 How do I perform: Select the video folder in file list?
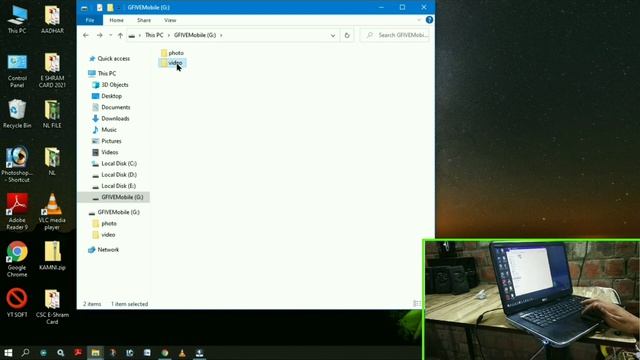coord(172,63)
